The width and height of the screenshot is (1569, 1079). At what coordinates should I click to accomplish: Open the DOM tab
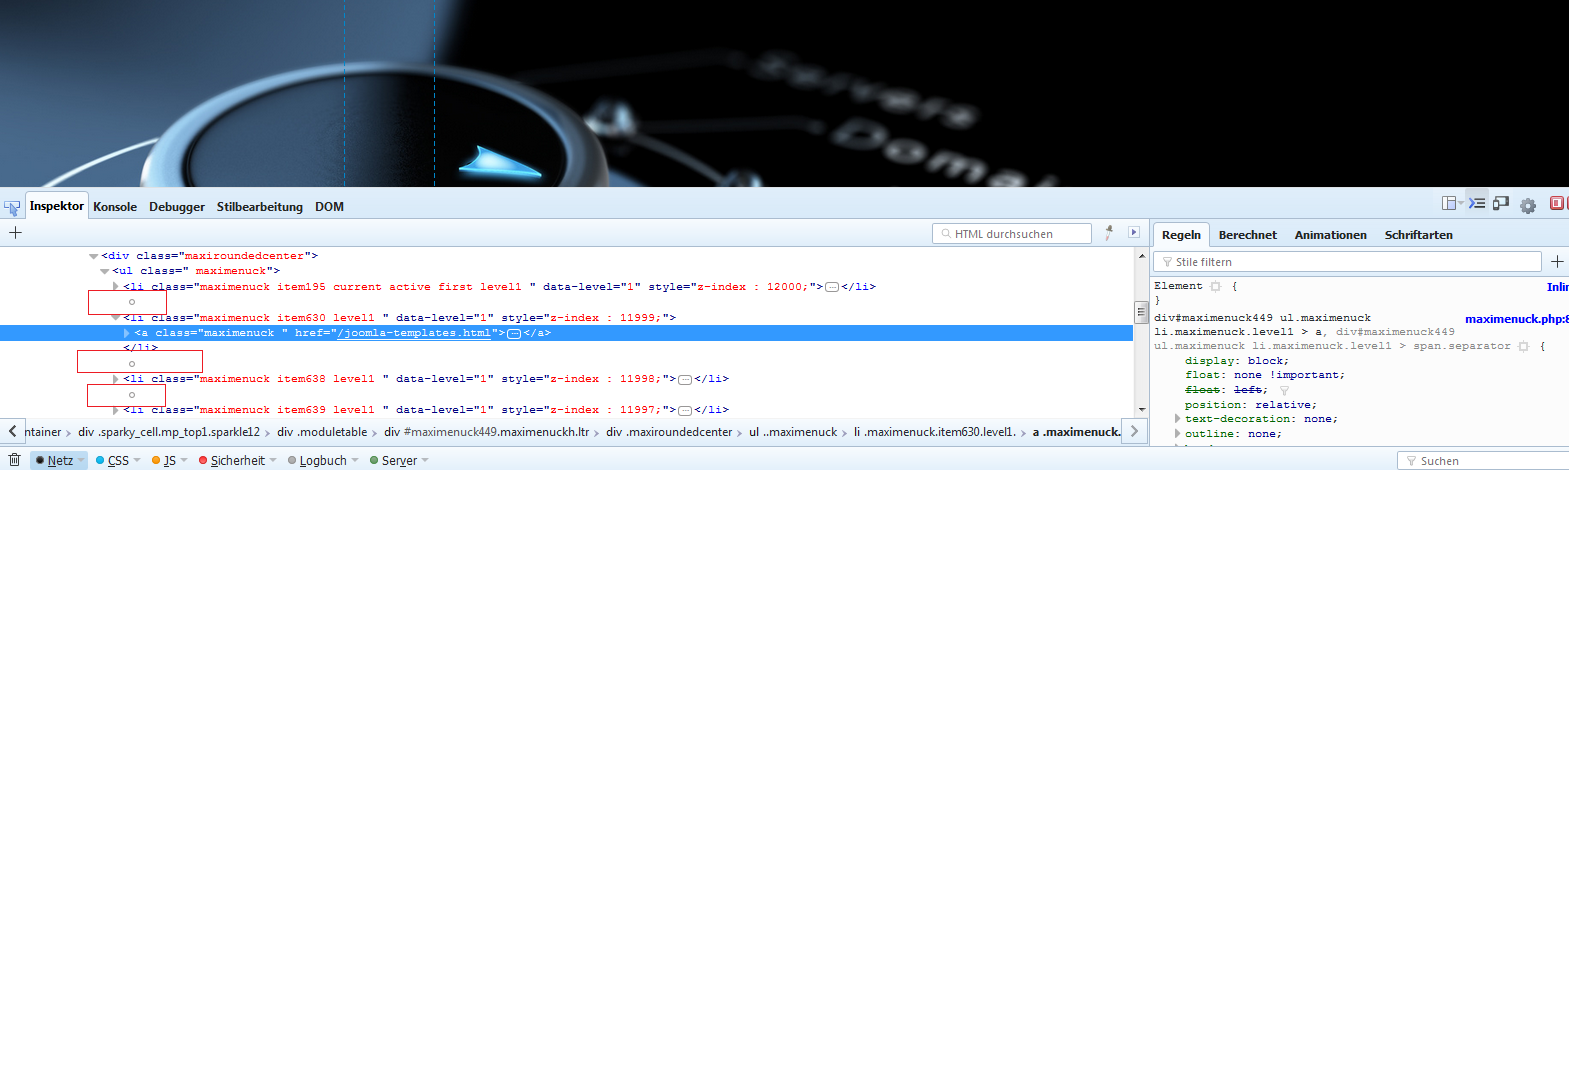(x=329, y=207)
